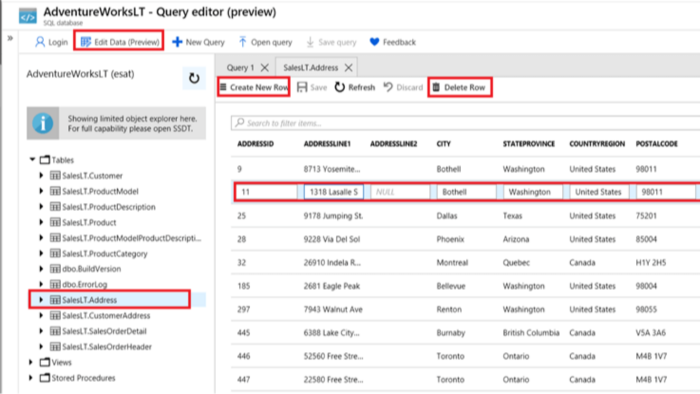700x394 pixels.
Task: Expand the Stored Procedures folder
Action: coord(31,377)
